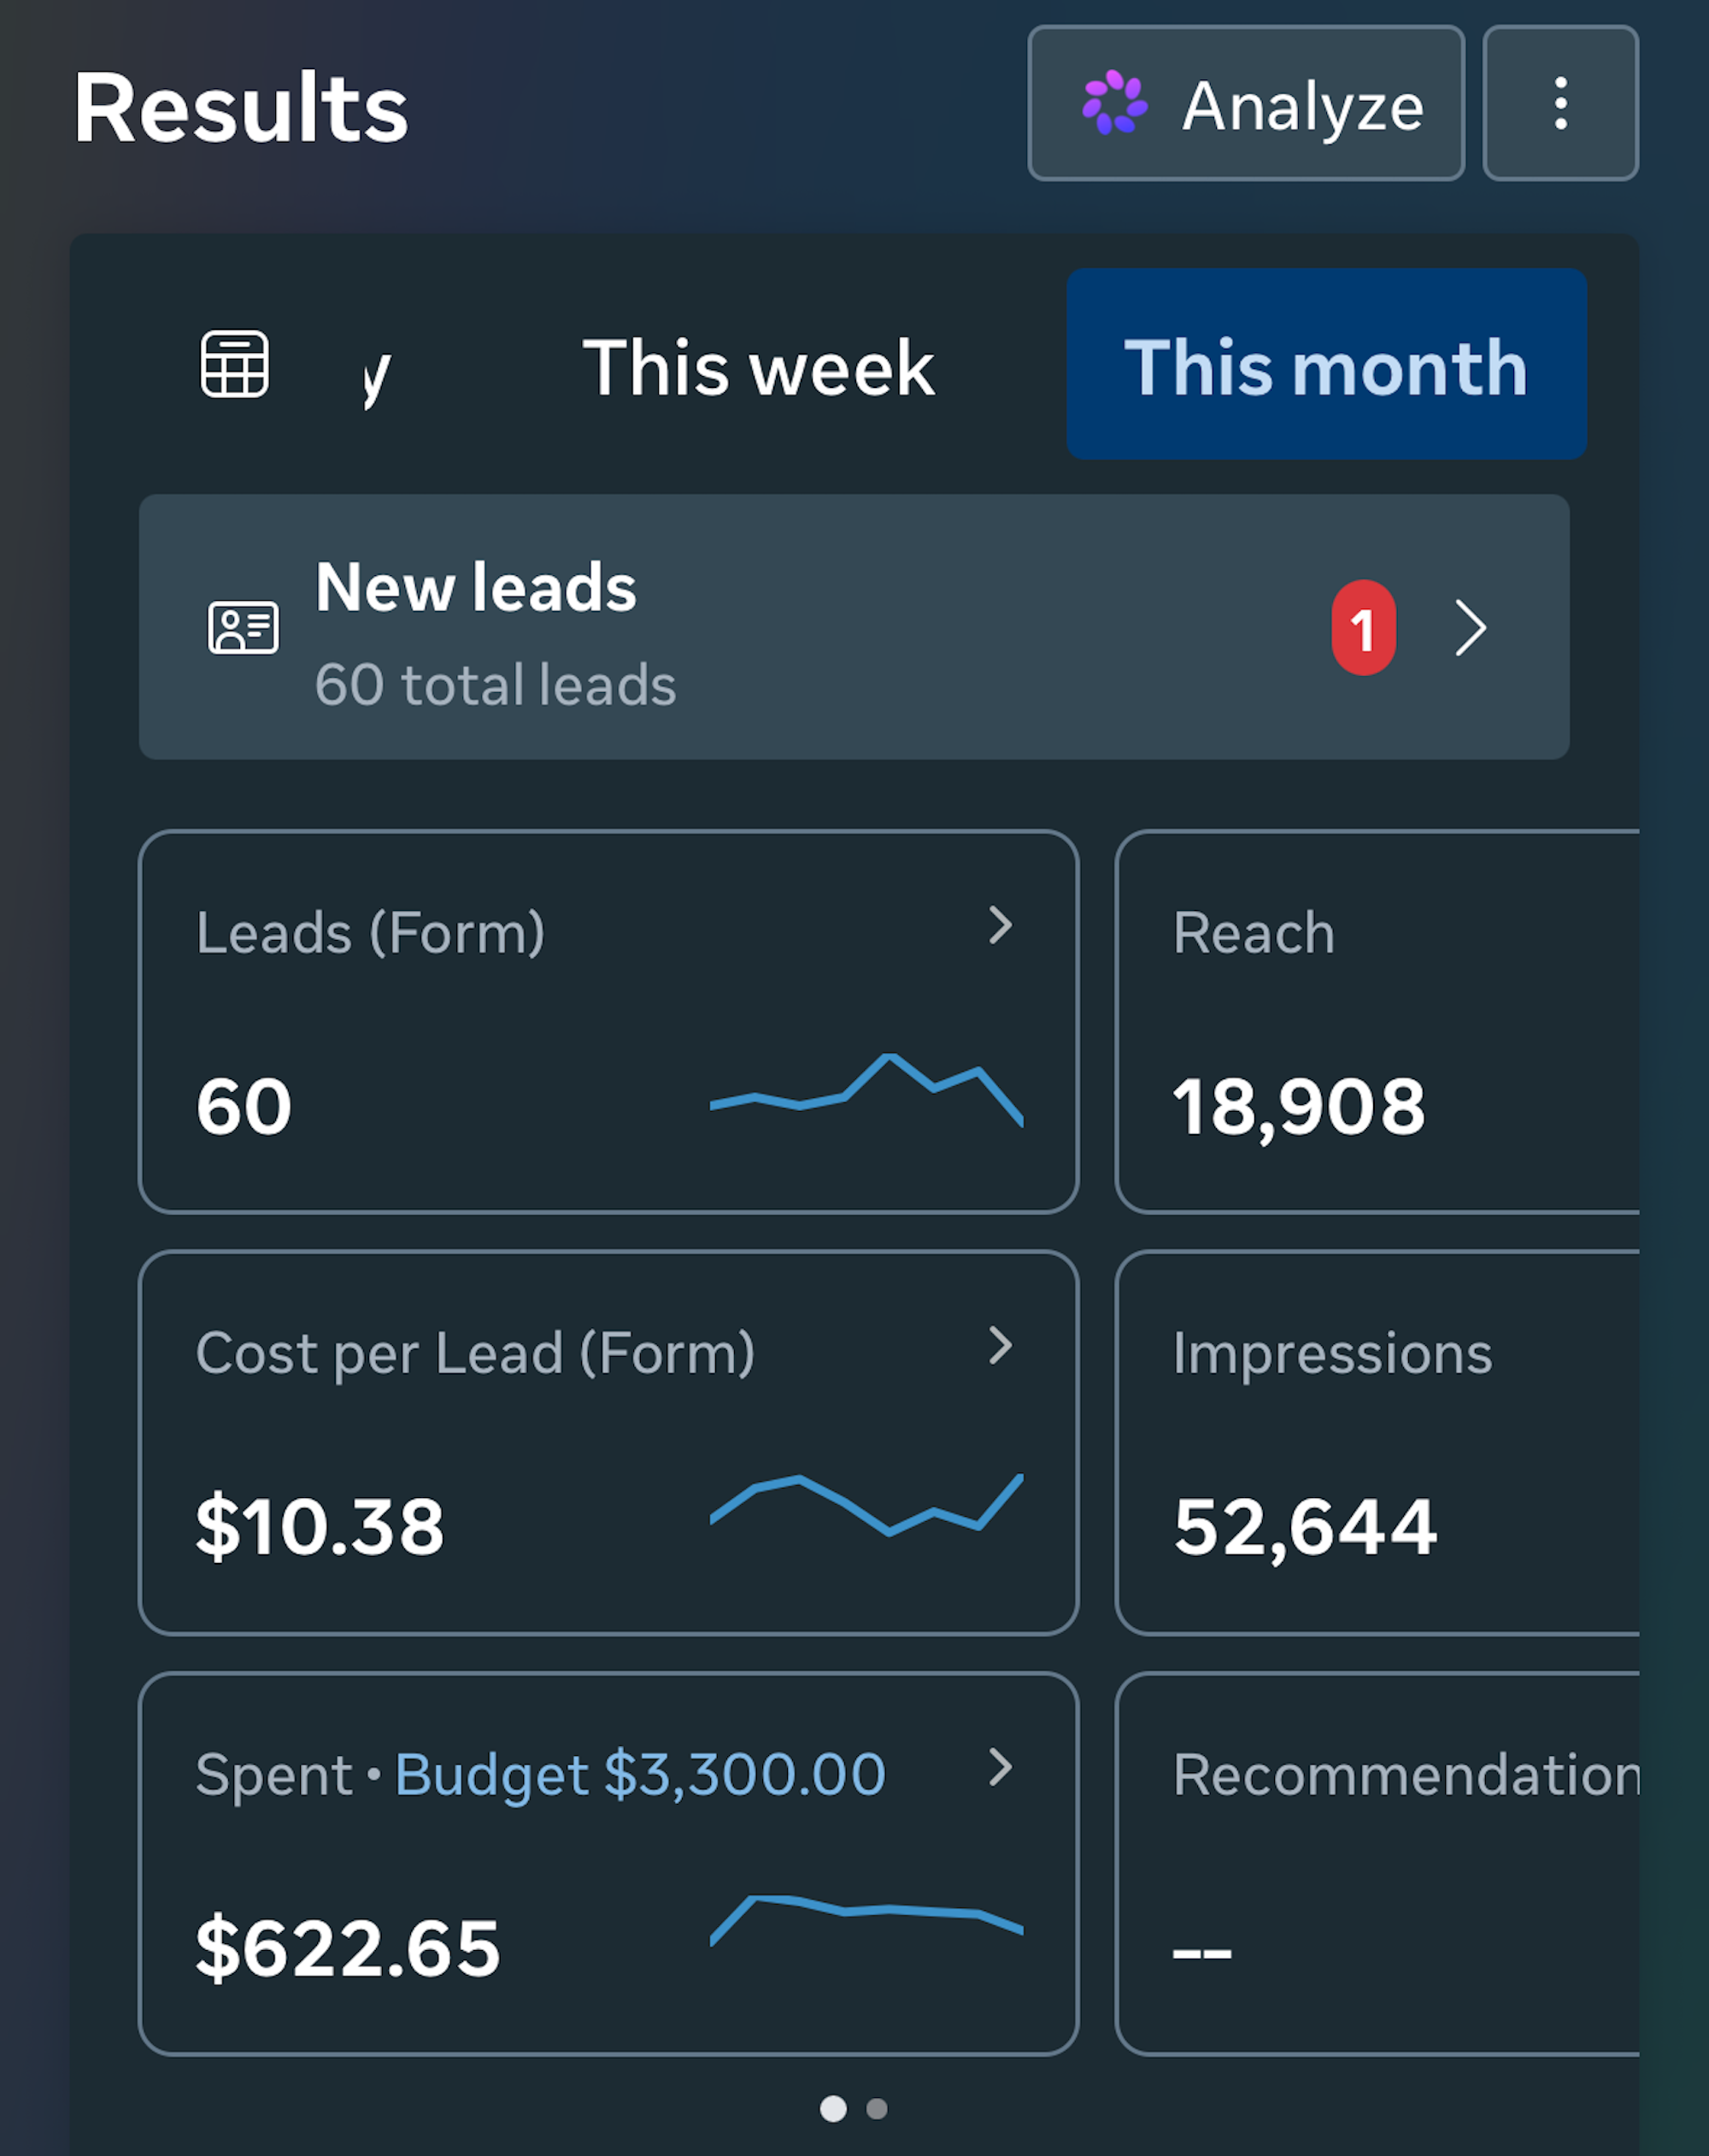Image resolution: width=1709 pixels, height=2156 pixels.
Task: Click the 60 total leads text
Action: coord(495,685)
